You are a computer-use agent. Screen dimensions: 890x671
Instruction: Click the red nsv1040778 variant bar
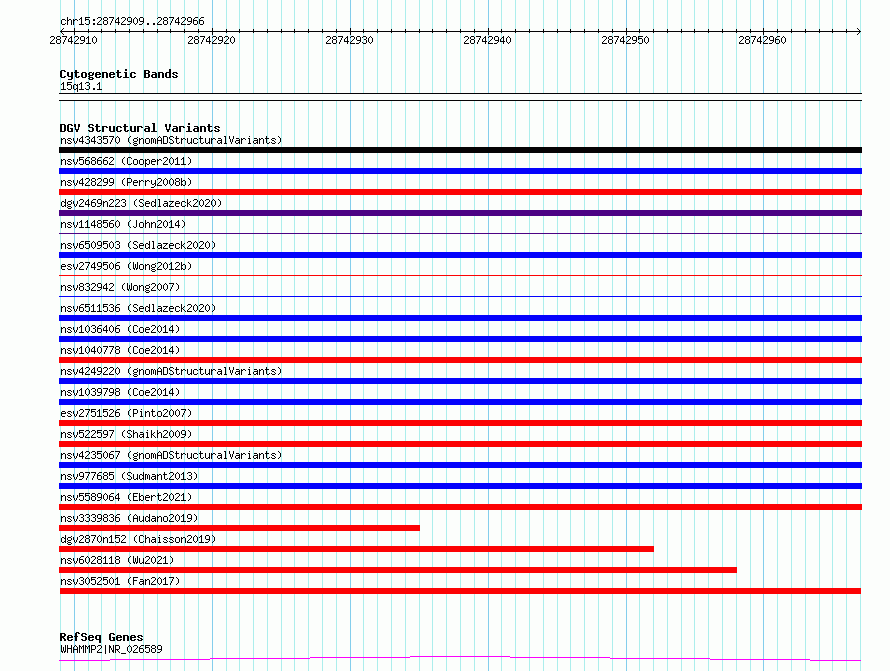(x=460, y=360)
